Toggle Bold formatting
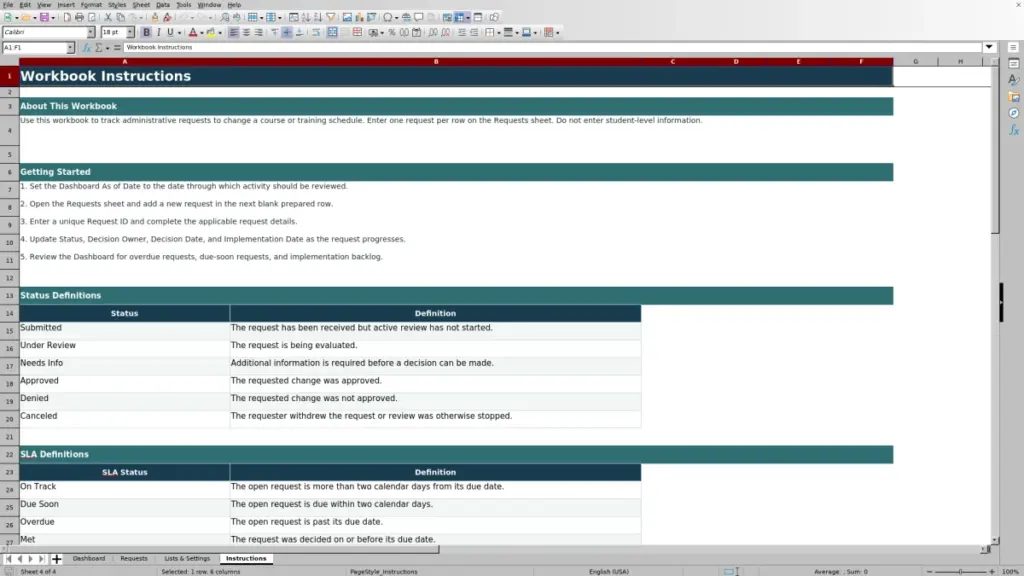The image size is (1024, 576). pos(146,32)
